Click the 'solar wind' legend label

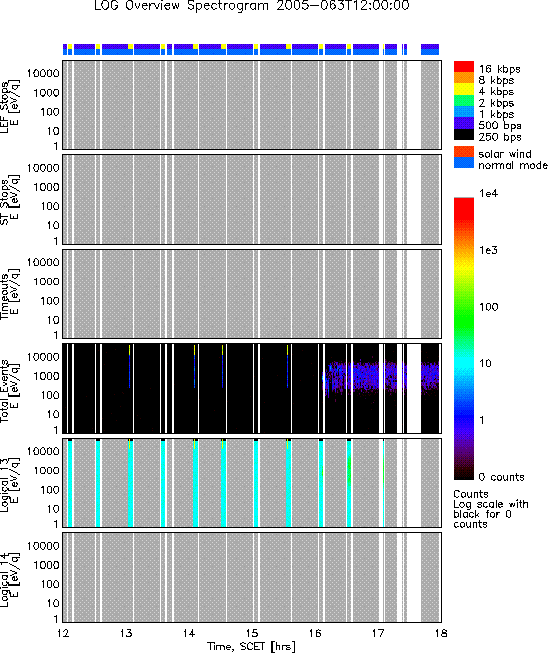coord(505,154)
